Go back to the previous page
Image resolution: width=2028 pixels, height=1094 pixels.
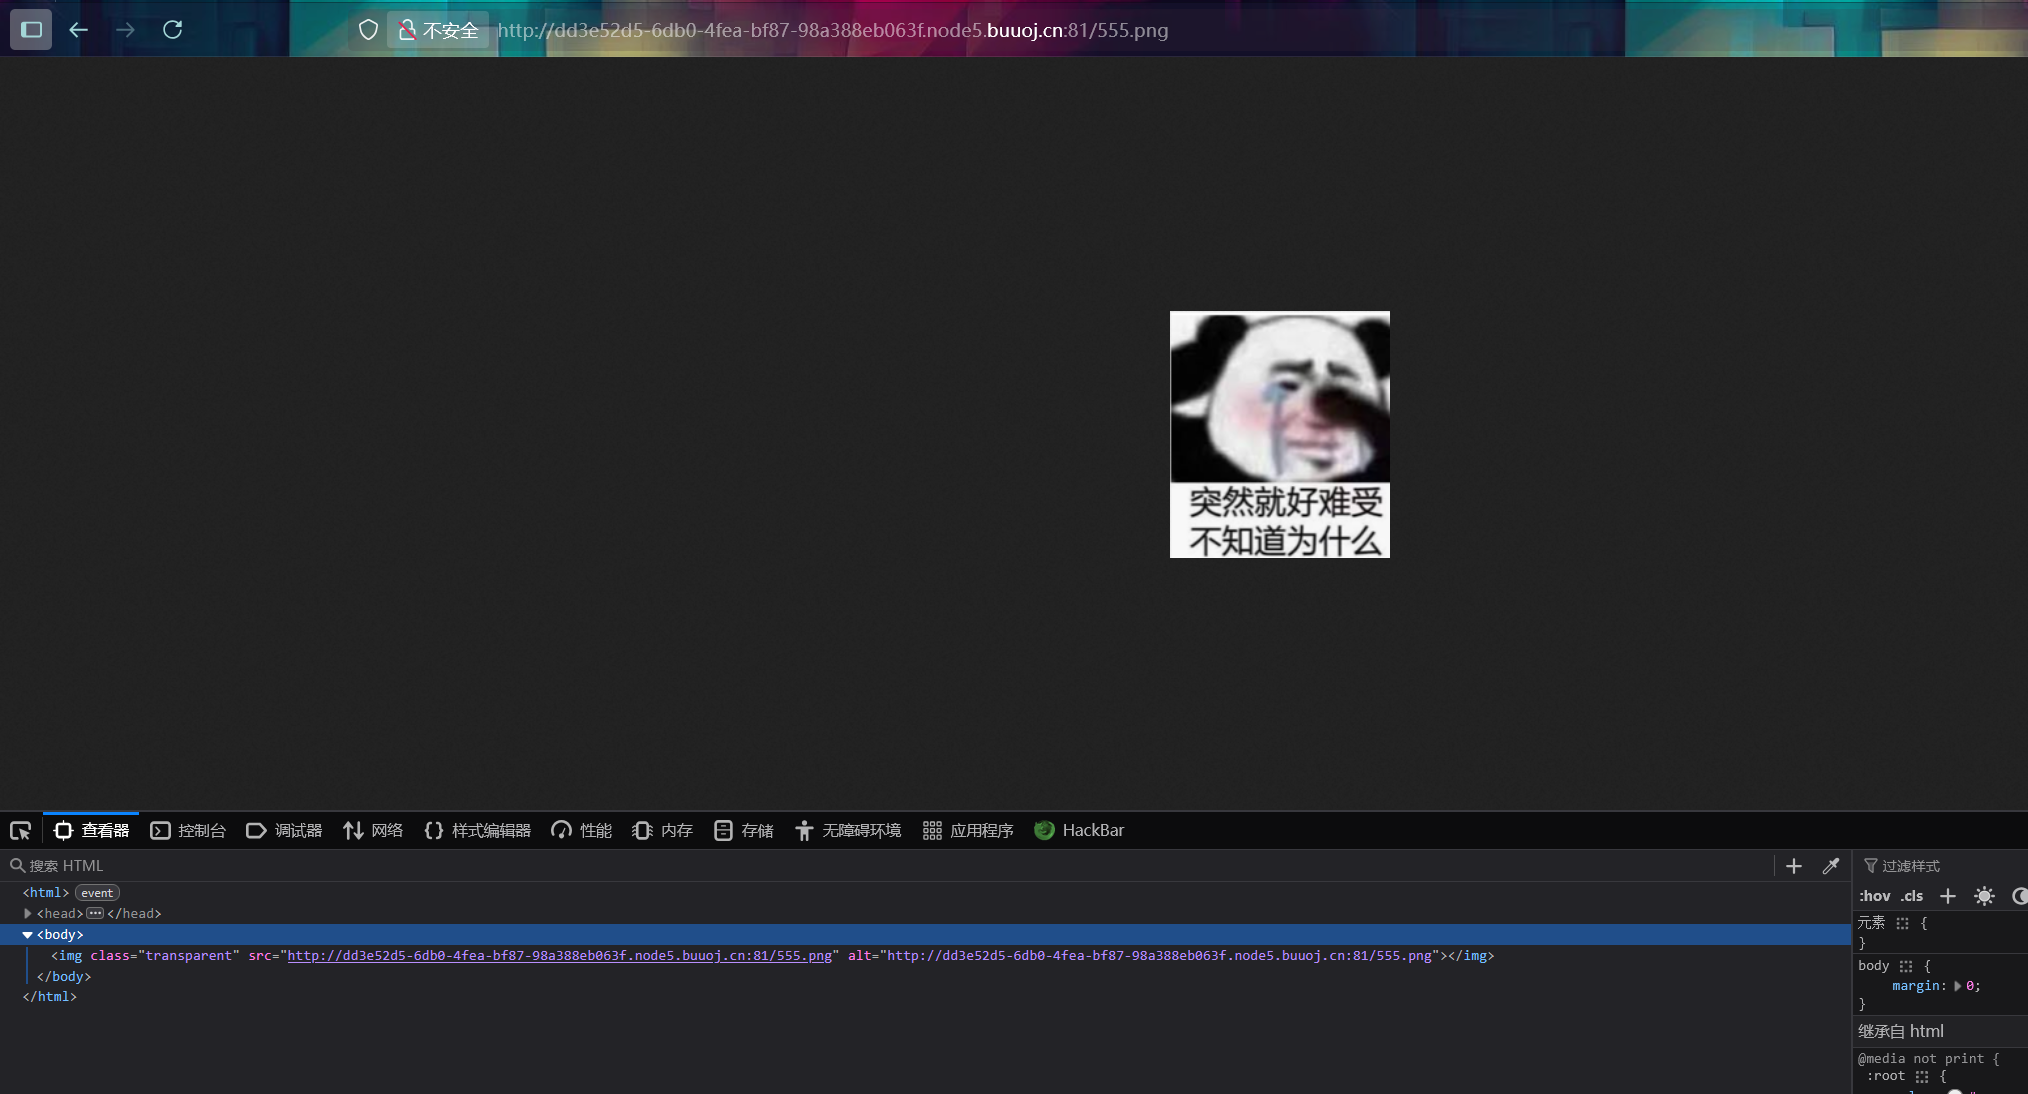[x=78, y=30]
